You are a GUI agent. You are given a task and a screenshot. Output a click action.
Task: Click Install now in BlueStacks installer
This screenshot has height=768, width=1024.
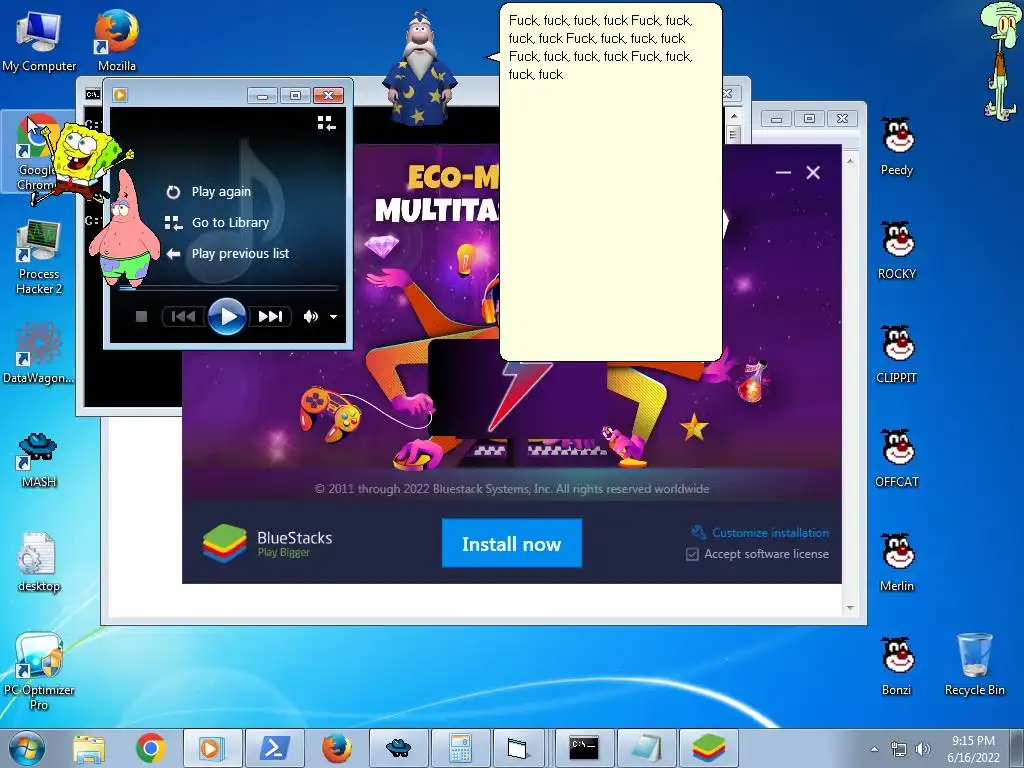[x=511, y=543]
